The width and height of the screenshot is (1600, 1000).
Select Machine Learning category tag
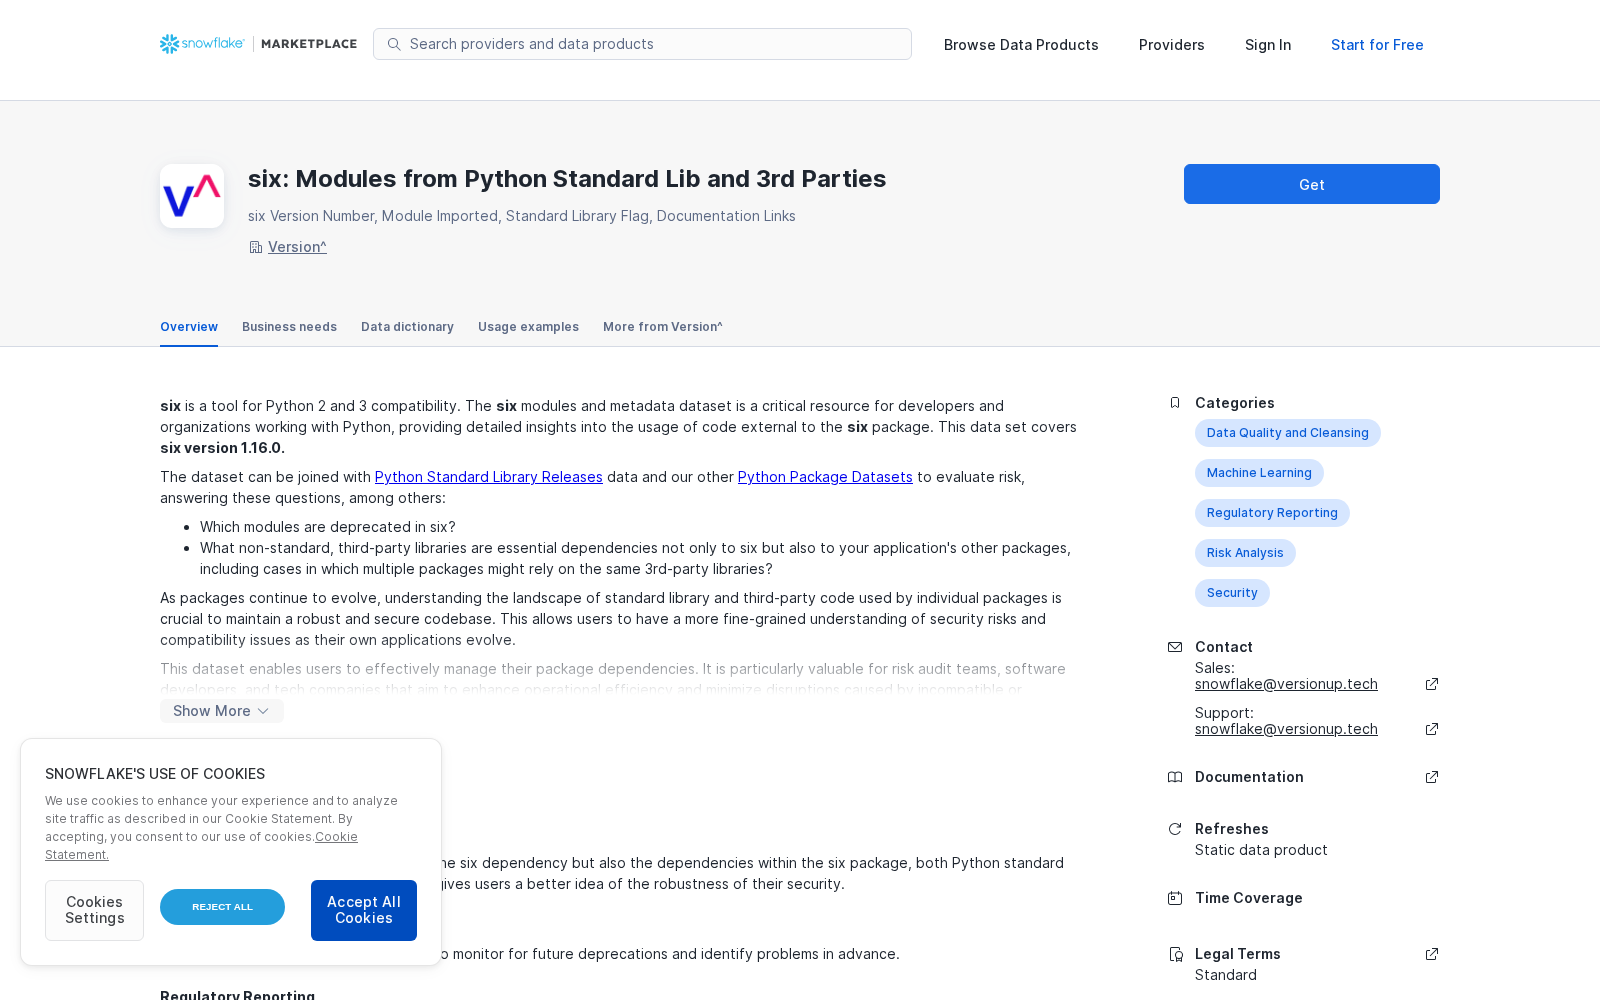point(1259,473)
